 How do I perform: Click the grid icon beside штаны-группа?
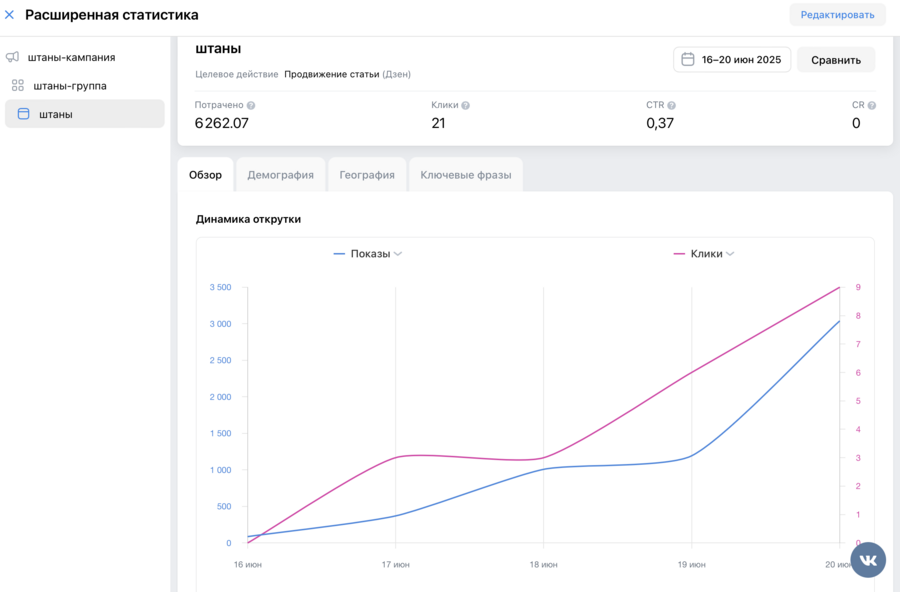tap(18, 86)
